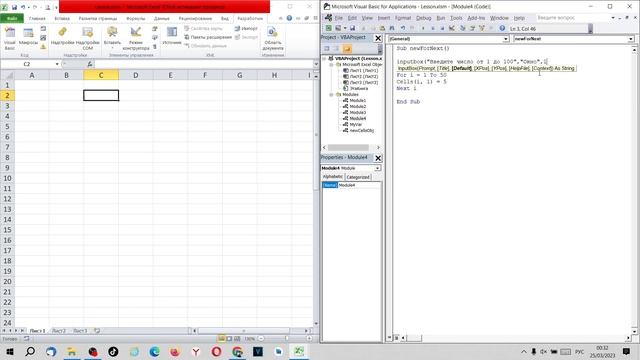Click the formula bar fx insert function icon
Viewport: 640px width, 360px height.
pos(90,64)
